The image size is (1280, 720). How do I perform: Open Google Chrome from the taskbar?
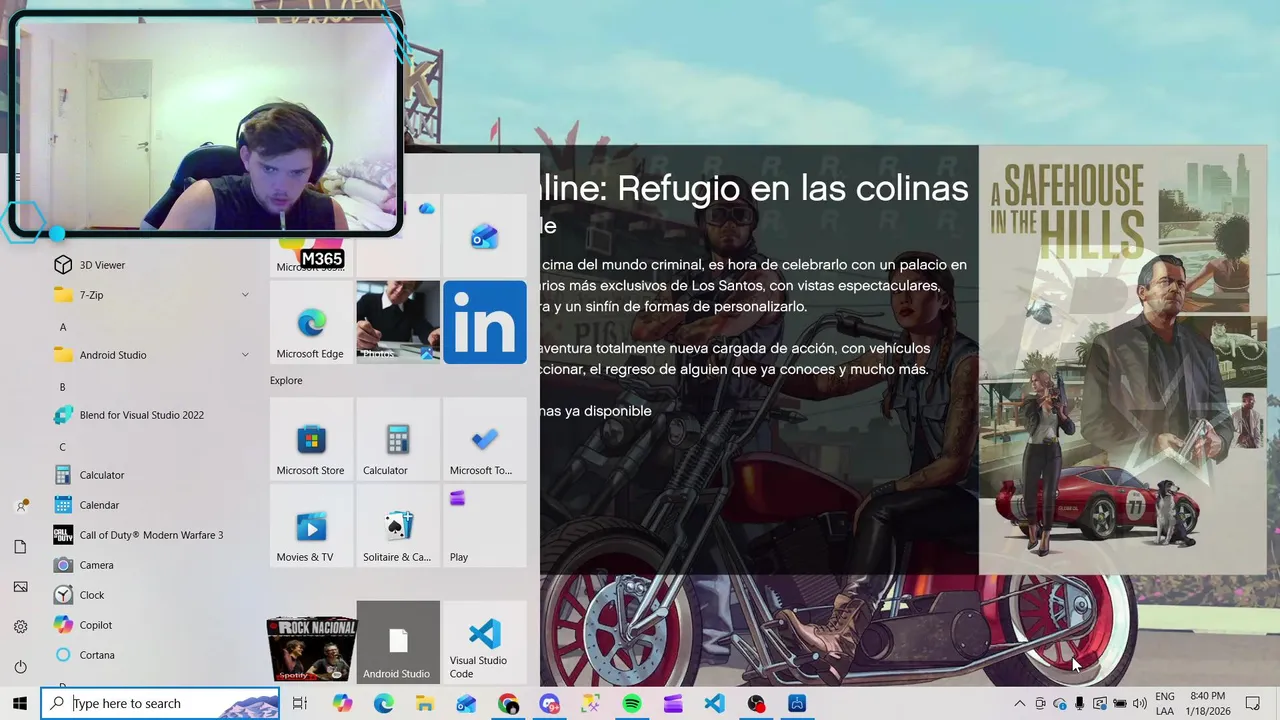pyautogui.click(x=508, y=704)
